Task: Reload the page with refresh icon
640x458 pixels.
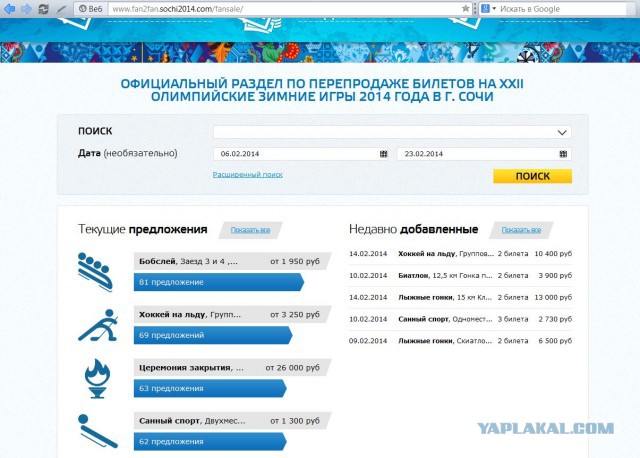Action: 44,9
